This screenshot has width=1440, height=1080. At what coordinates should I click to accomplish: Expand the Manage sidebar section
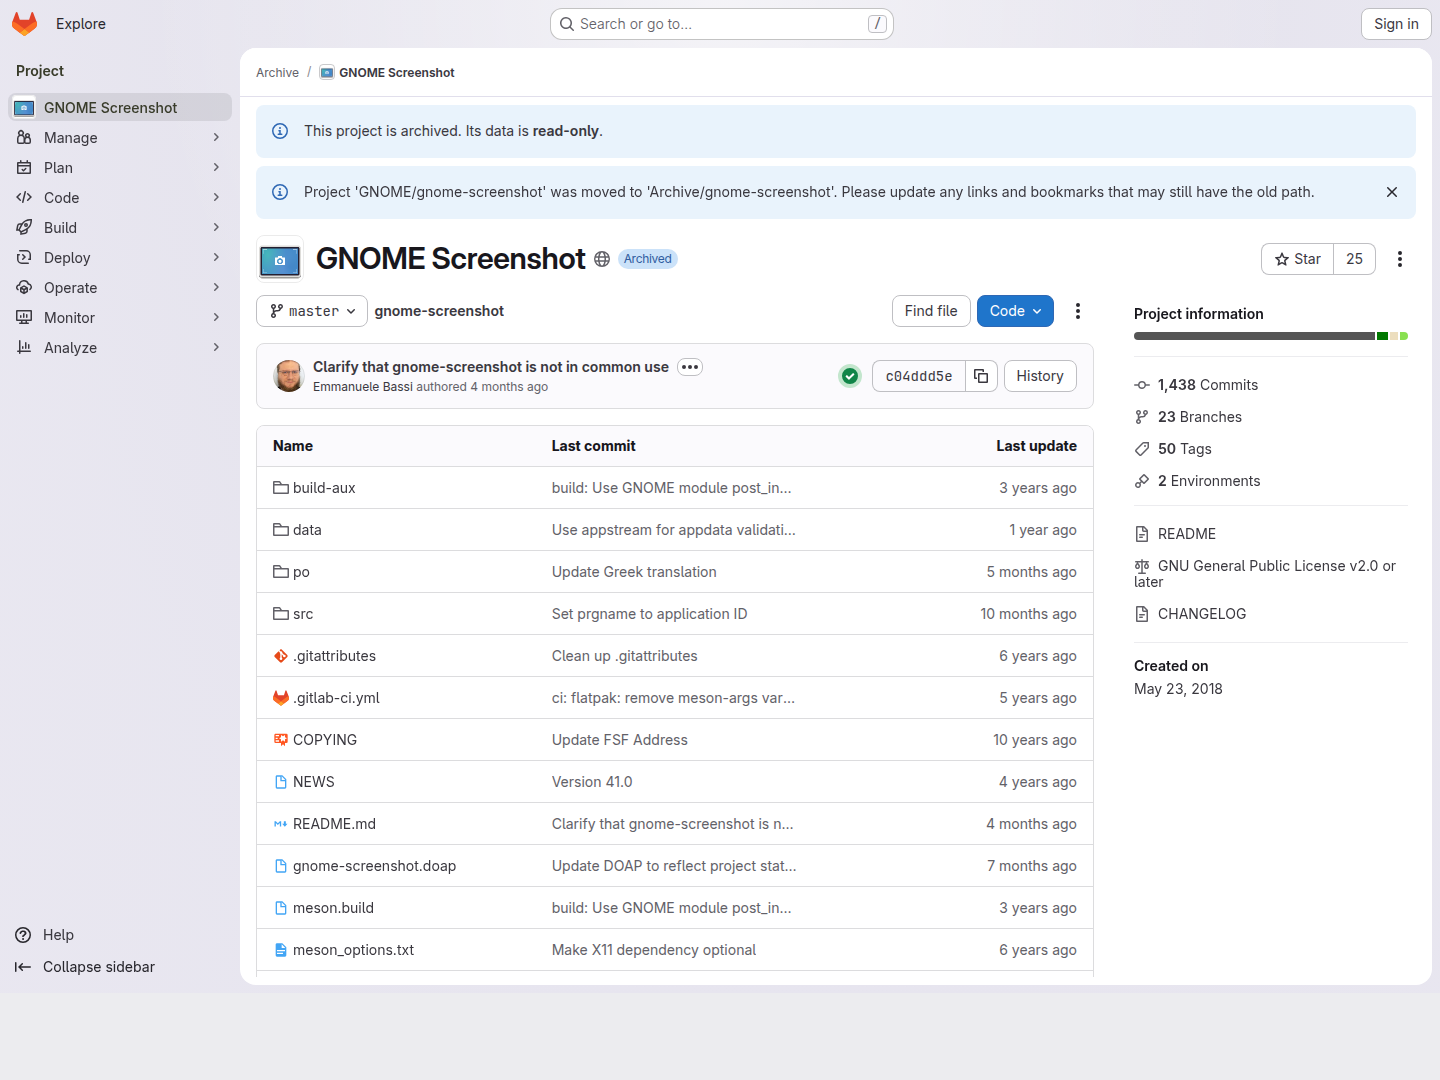click(x=120, y=138)
